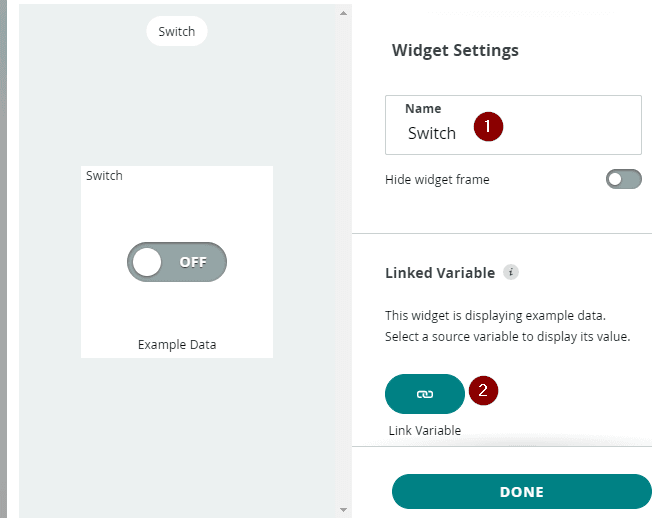The image size is (652, 518).
Task: Click the 'Select a source variable' text
Action: click(506, 337)
